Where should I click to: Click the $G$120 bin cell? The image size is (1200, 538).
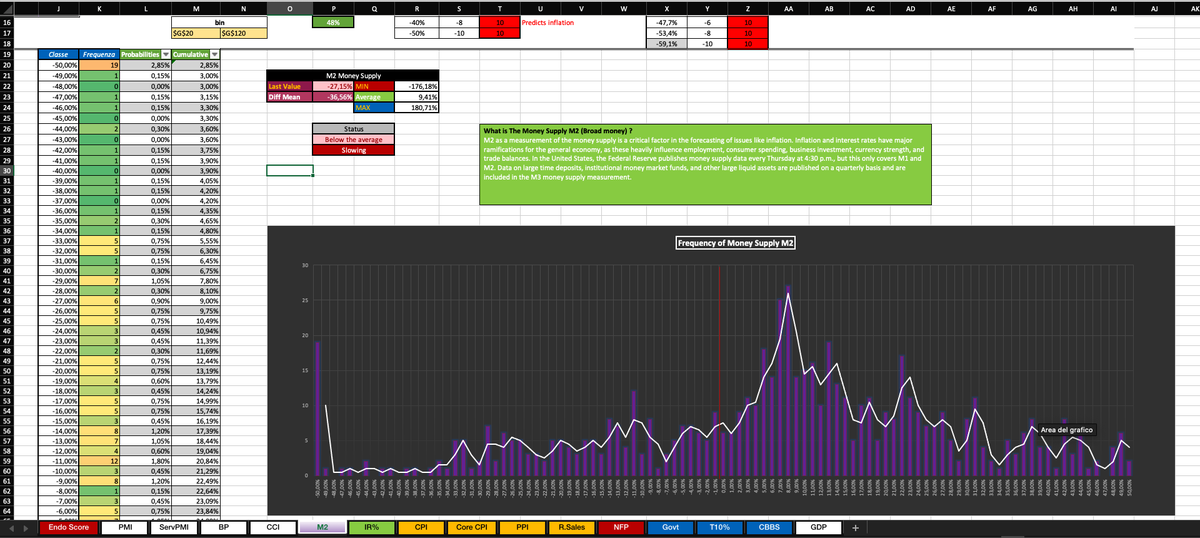point(242,33)
